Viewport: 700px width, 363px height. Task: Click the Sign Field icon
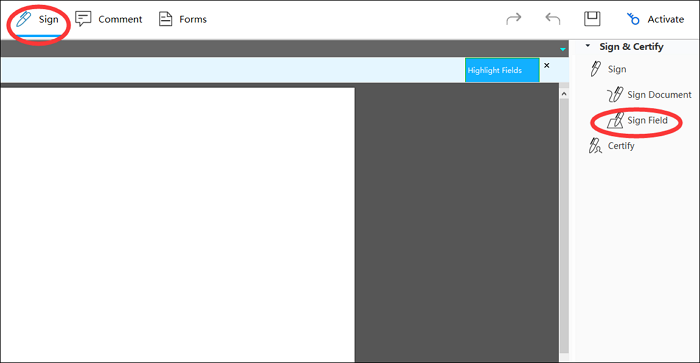point(615,121)
